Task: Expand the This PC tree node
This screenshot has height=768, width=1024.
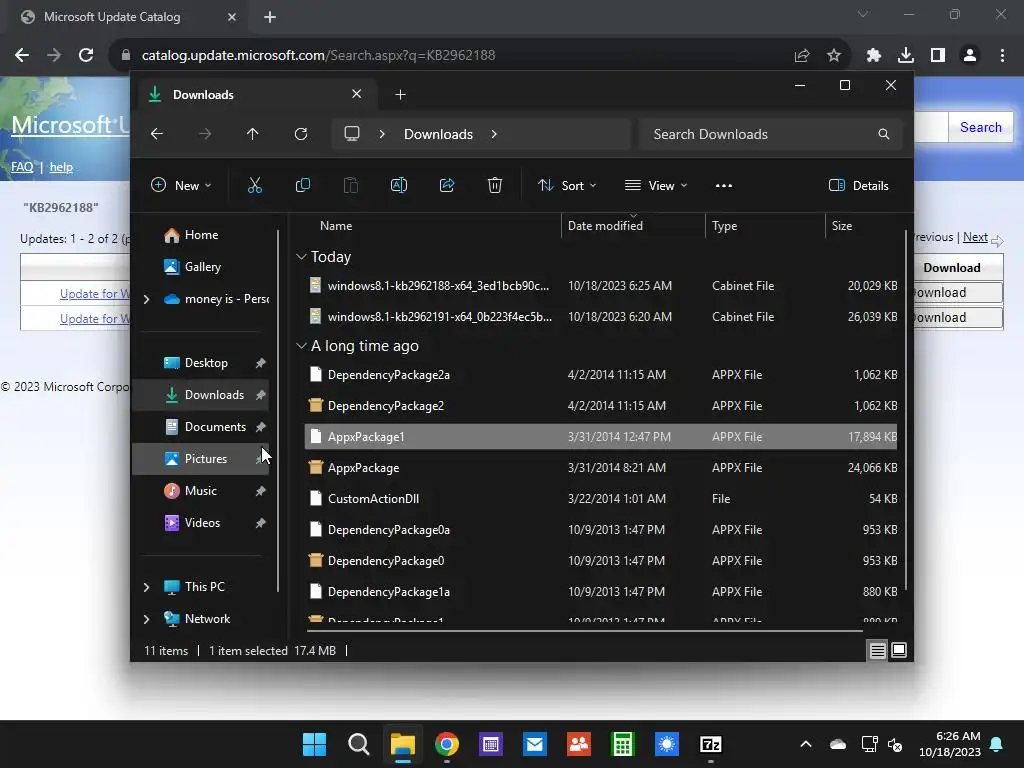Action: (146, 587)
